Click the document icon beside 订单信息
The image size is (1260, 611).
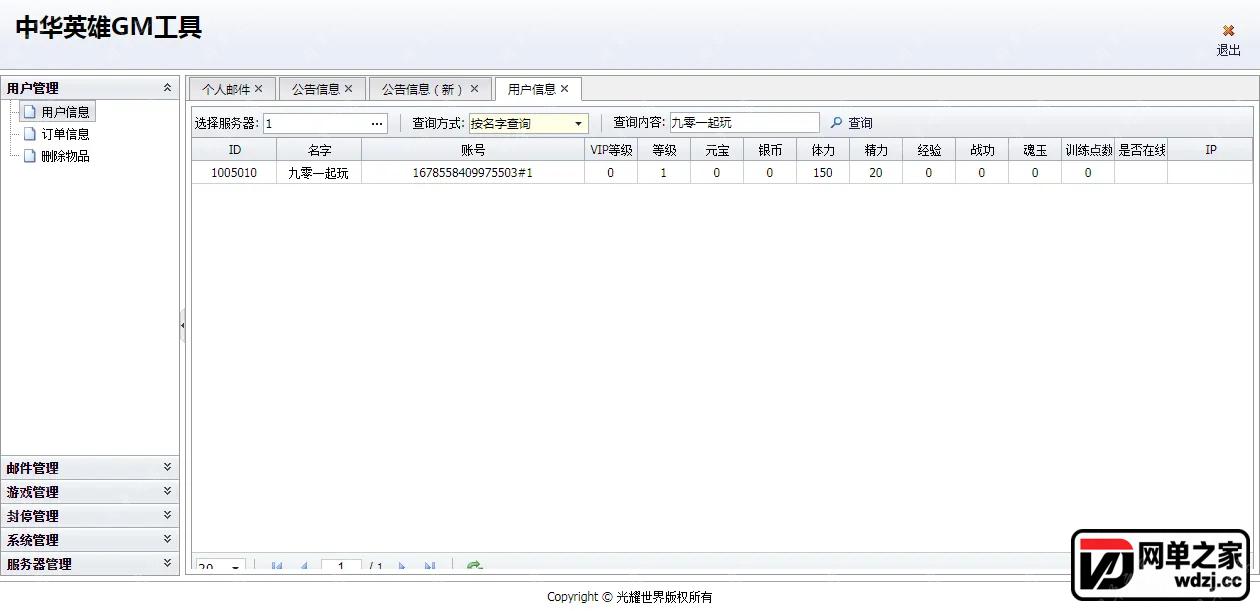(x=30, y=134)
